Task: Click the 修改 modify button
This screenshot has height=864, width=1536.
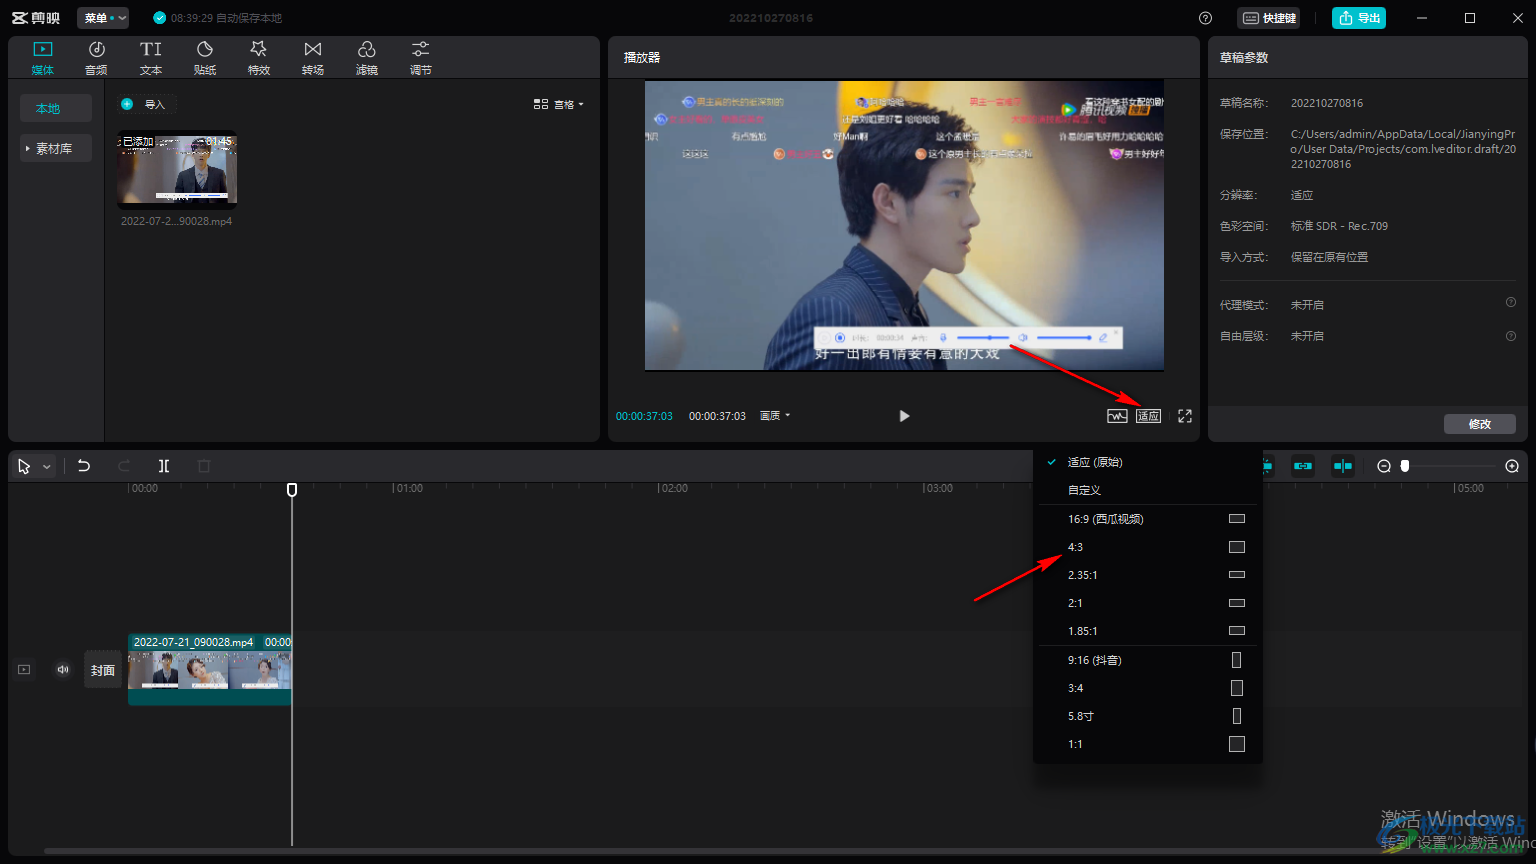Action: [x=1480, y=424]
